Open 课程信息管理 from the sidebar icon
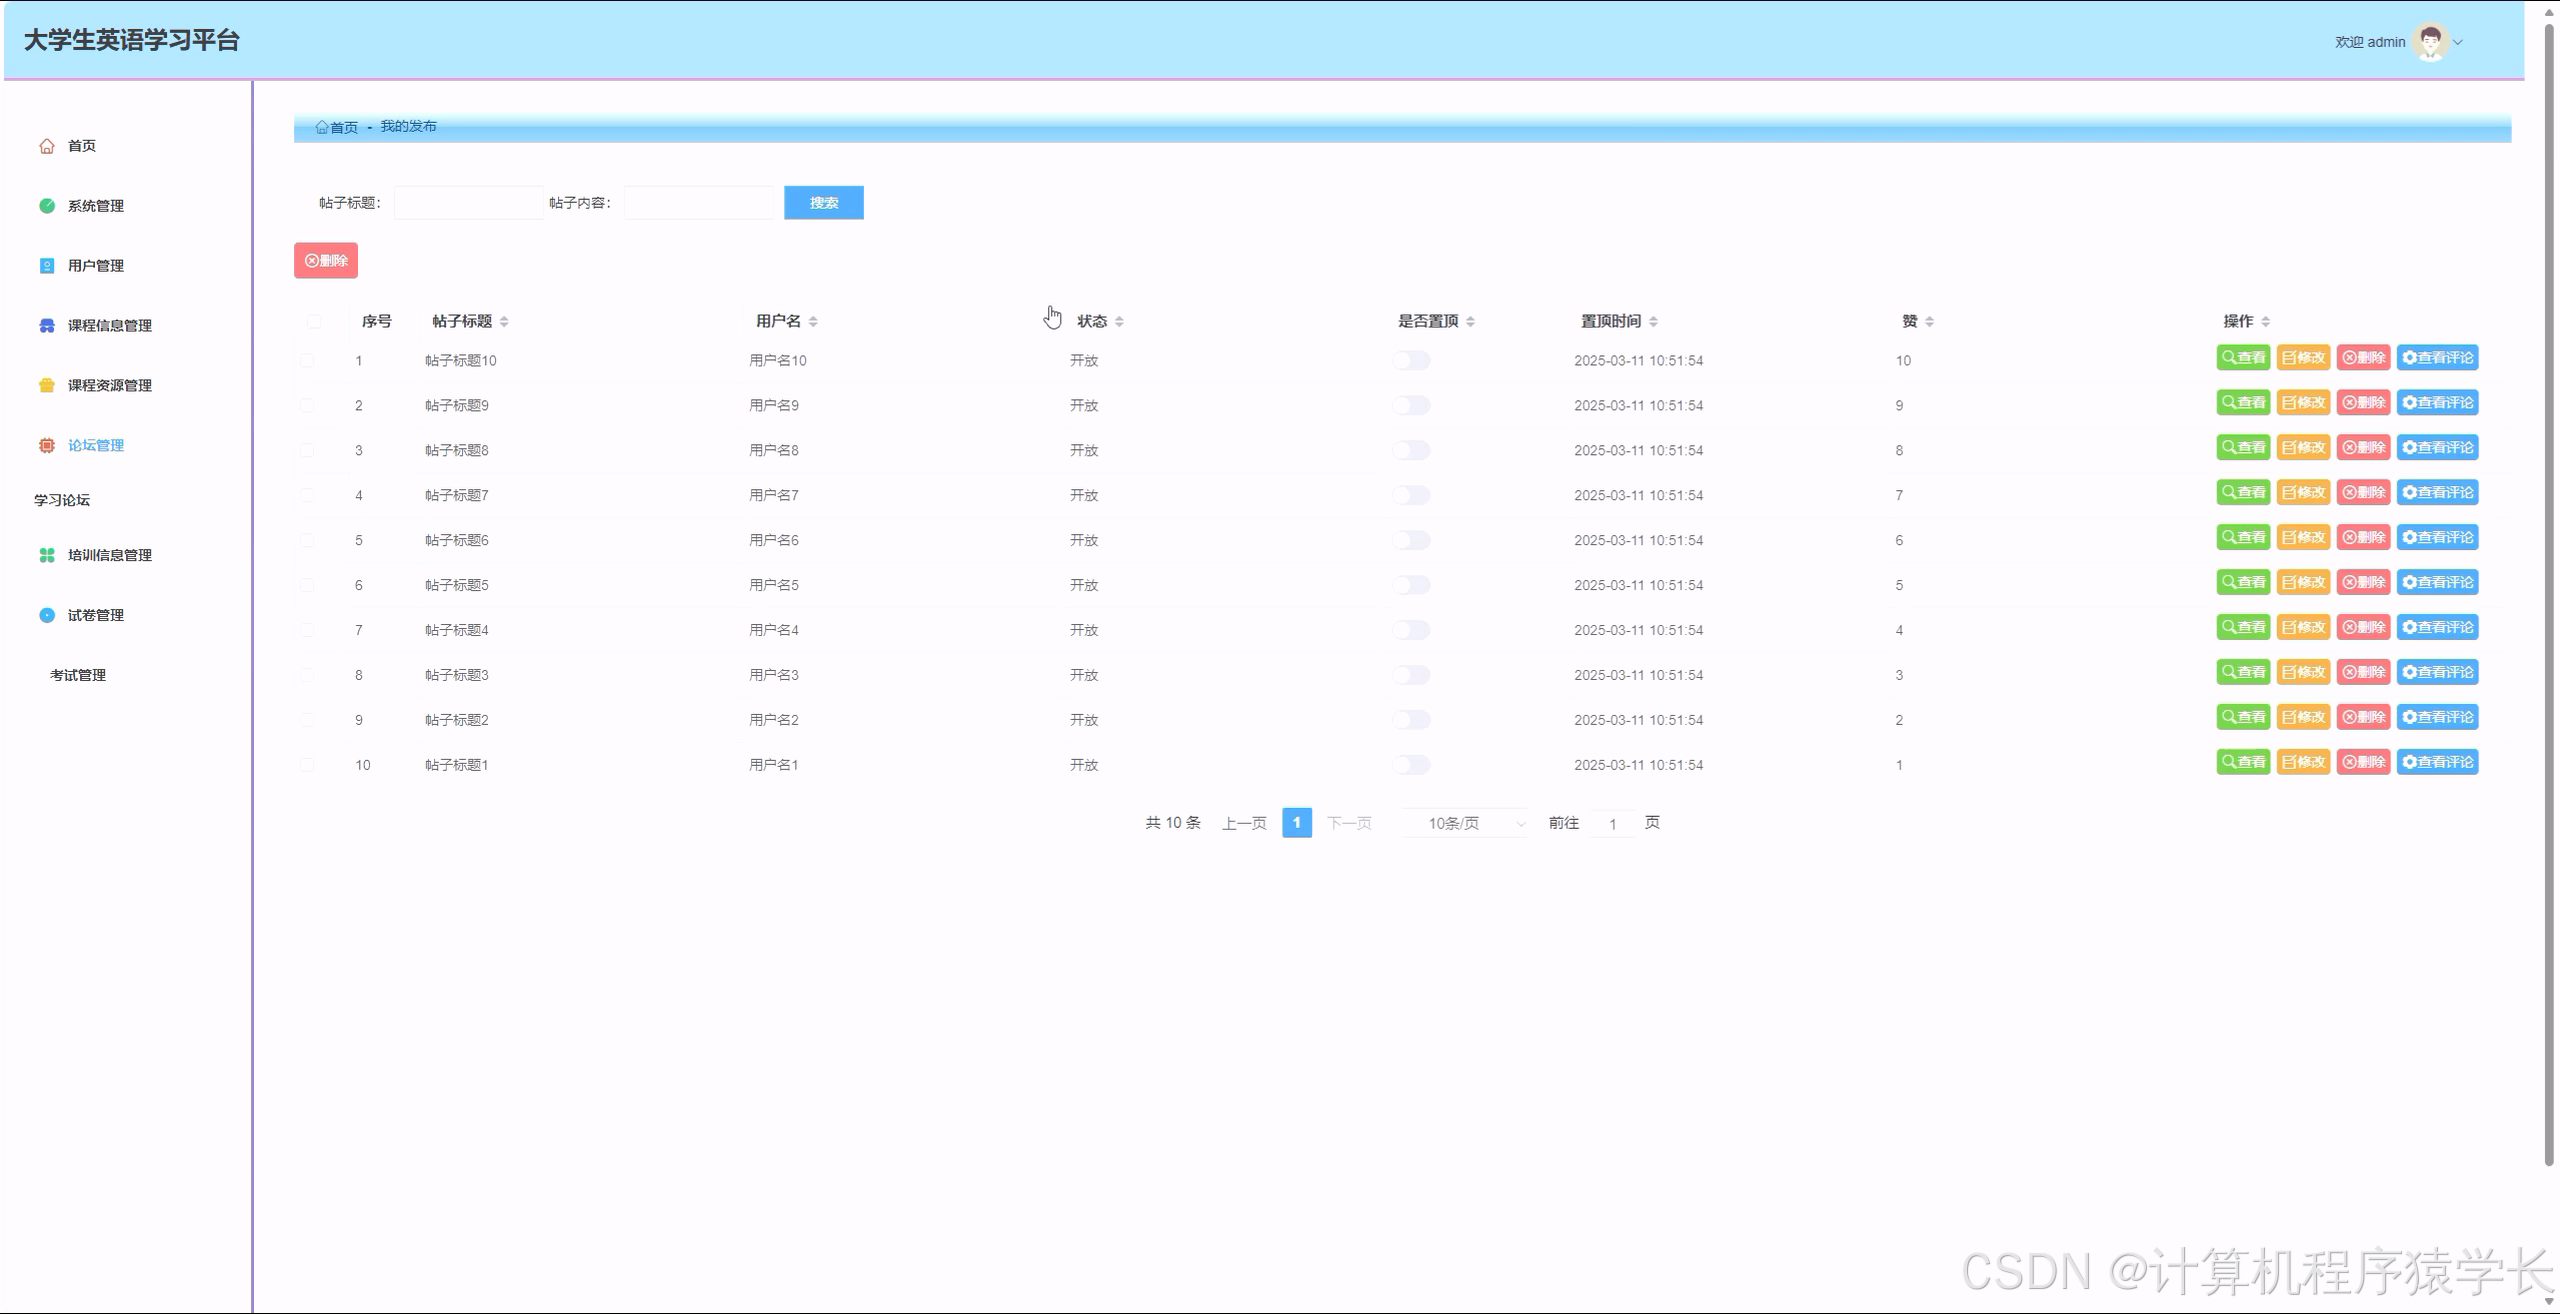Screen dimensions: 2560x1314 46,325
